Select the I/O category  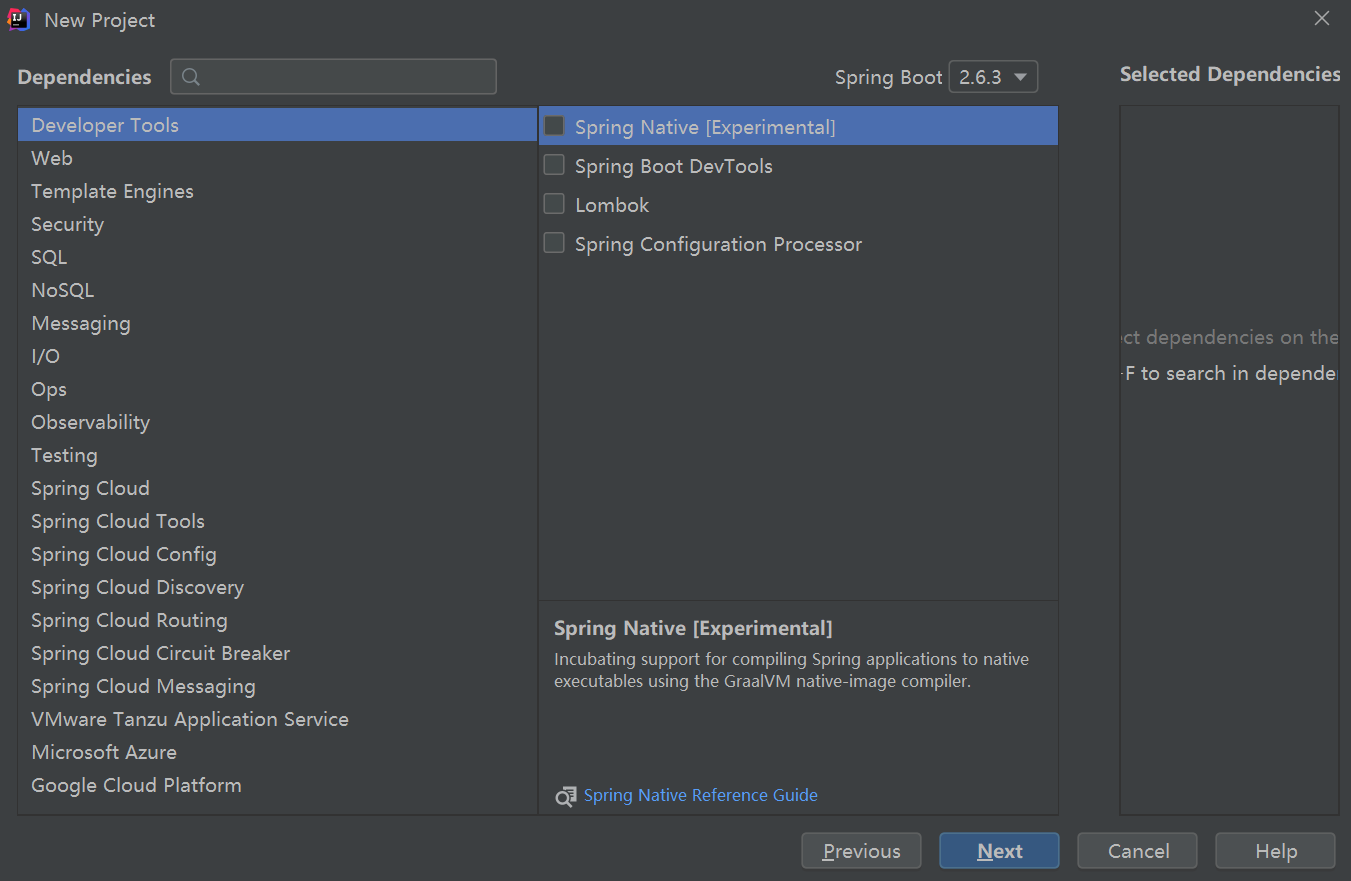pyautogui.click(x=278, y=356)
